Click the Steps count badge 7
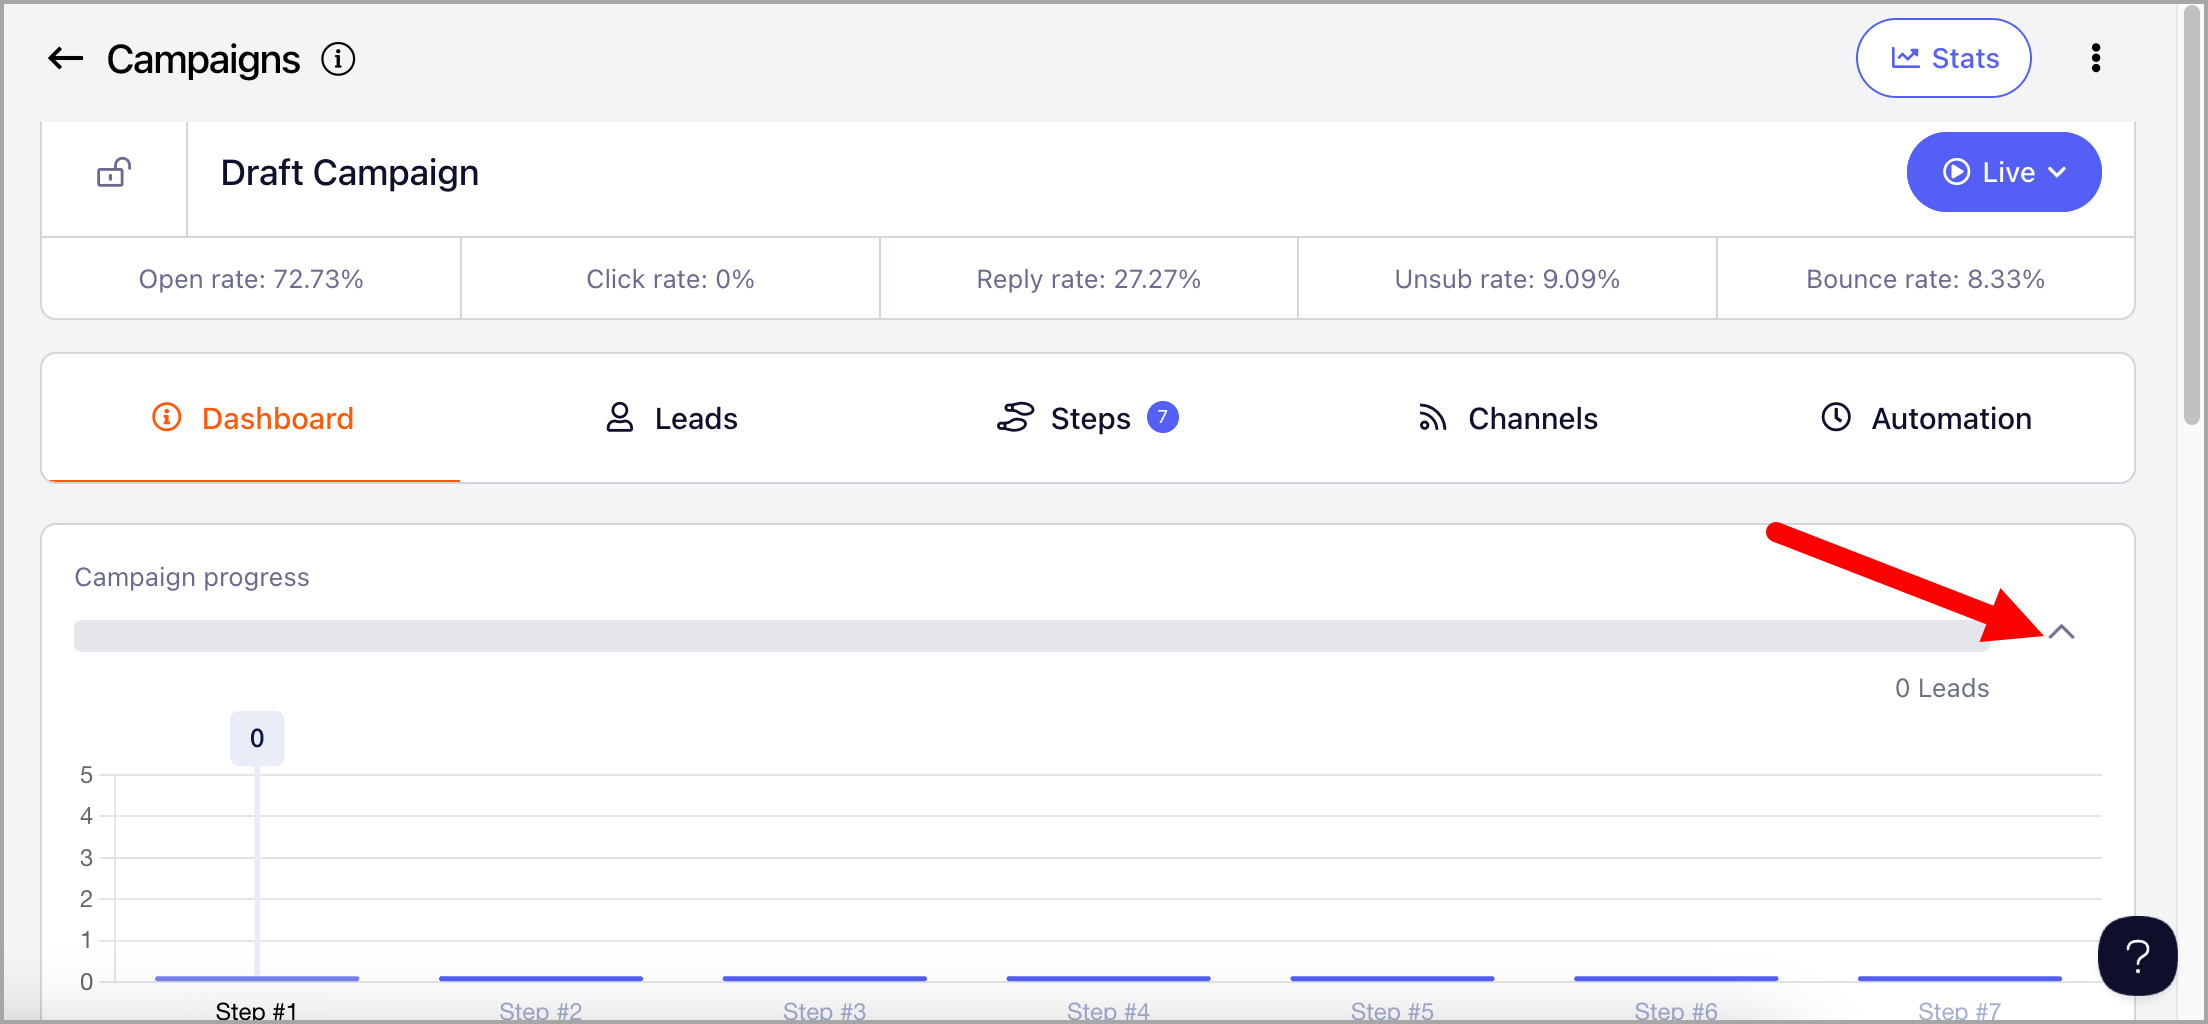 (x=1162, y=417)
